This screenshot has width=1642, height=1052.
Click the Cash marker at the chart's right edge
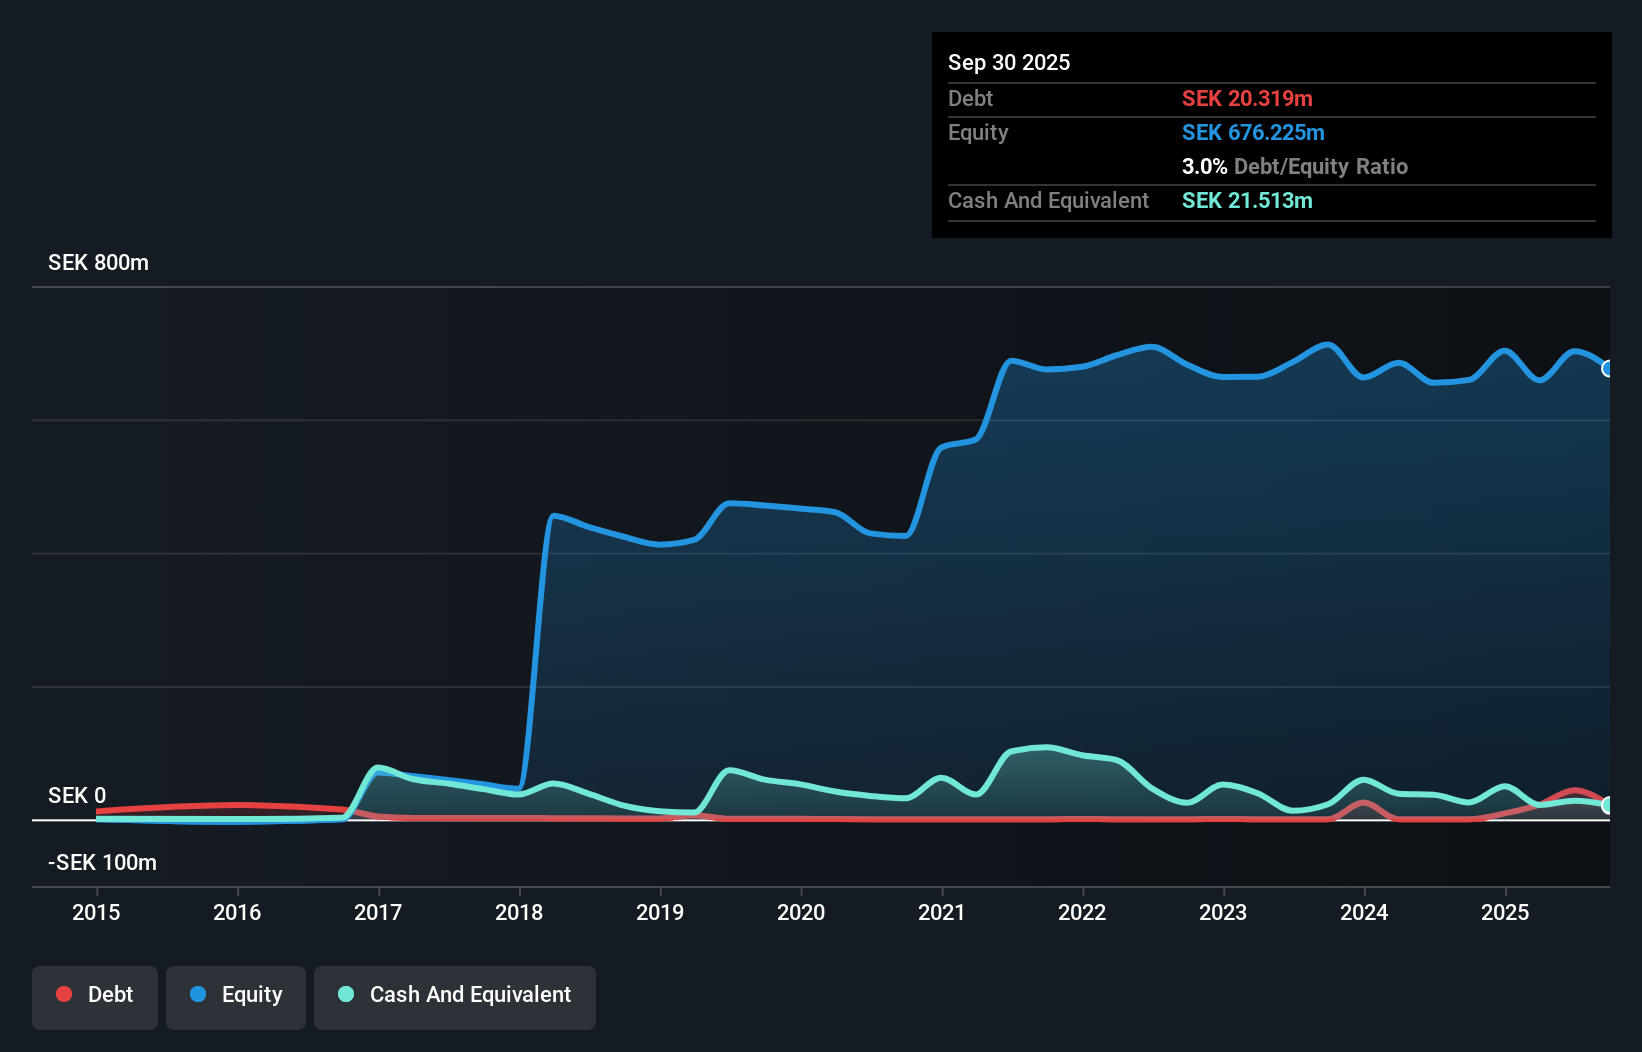pos(1608,805)
